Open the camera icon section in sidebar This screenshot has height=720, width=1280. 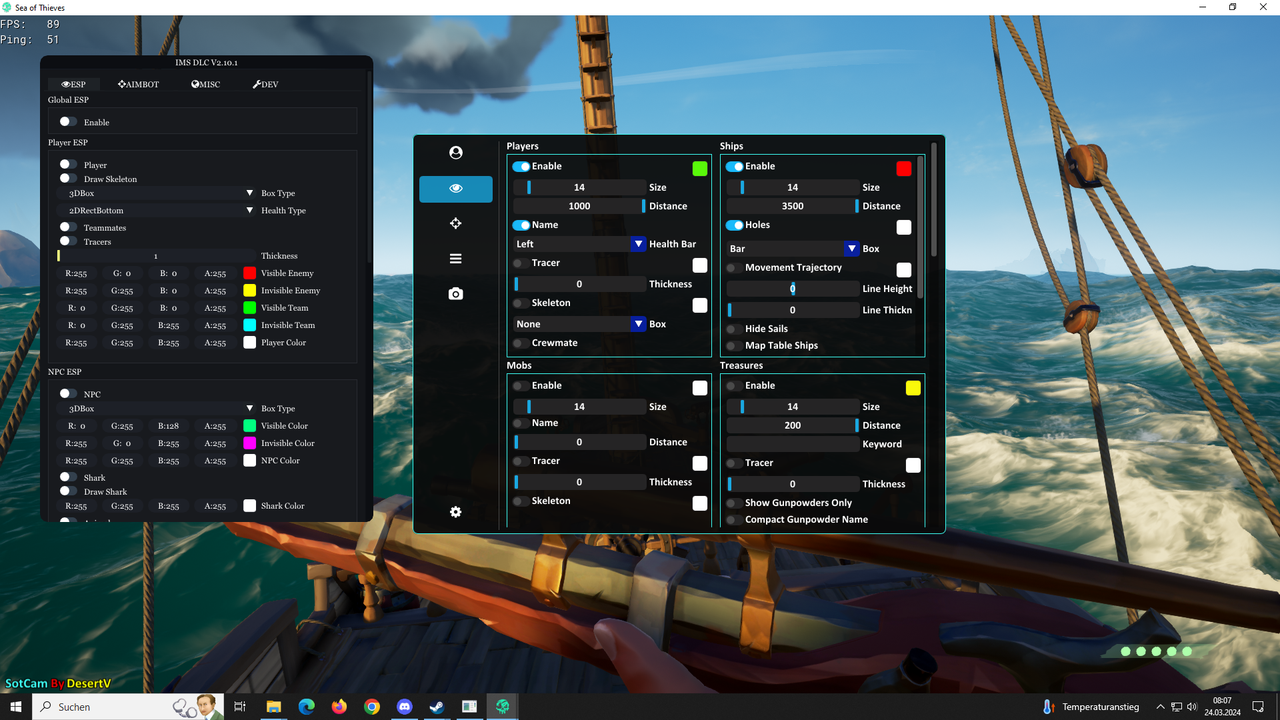[x=456, y=294]
